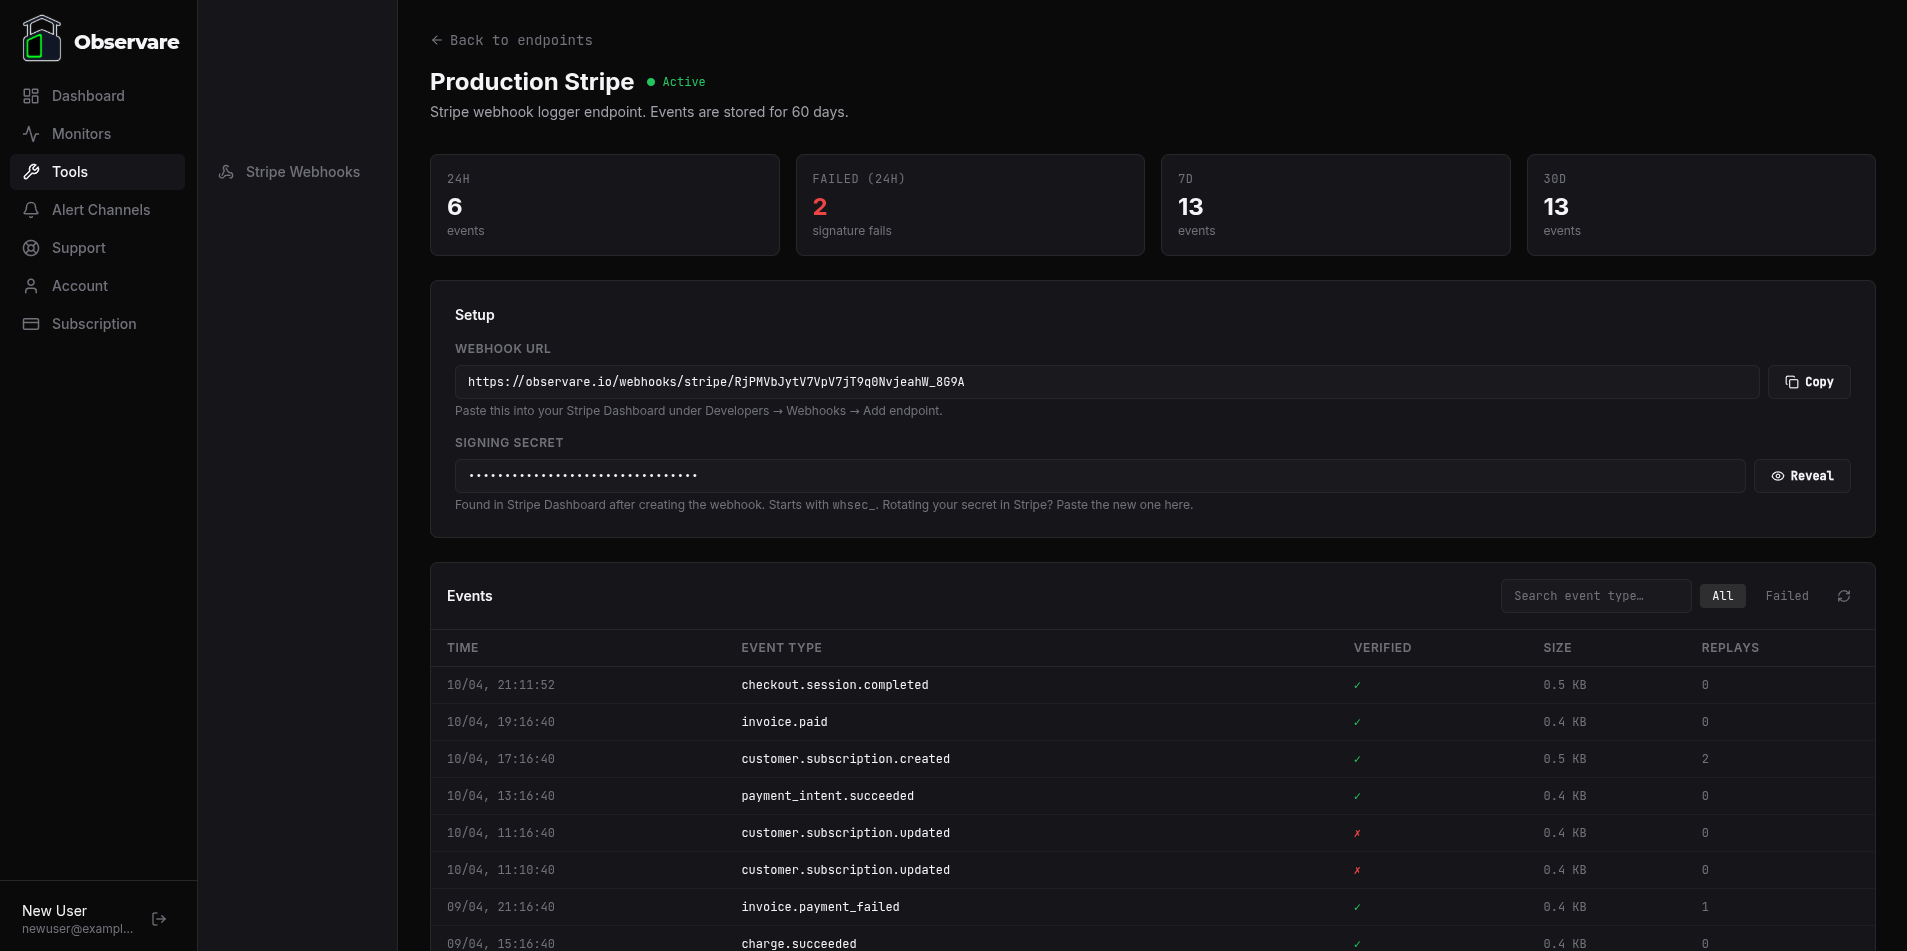Screen dimensions: 1907x951
Task: Open the Tools section in the sidebar
Action: (x=69, y=172)
